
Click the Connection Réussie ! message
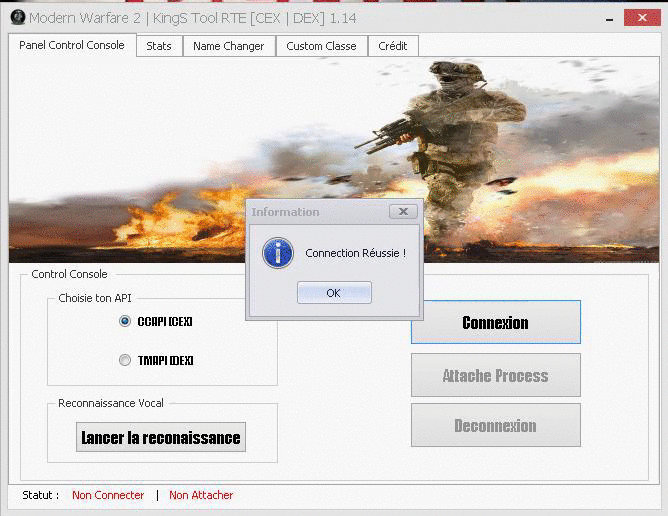355,253
